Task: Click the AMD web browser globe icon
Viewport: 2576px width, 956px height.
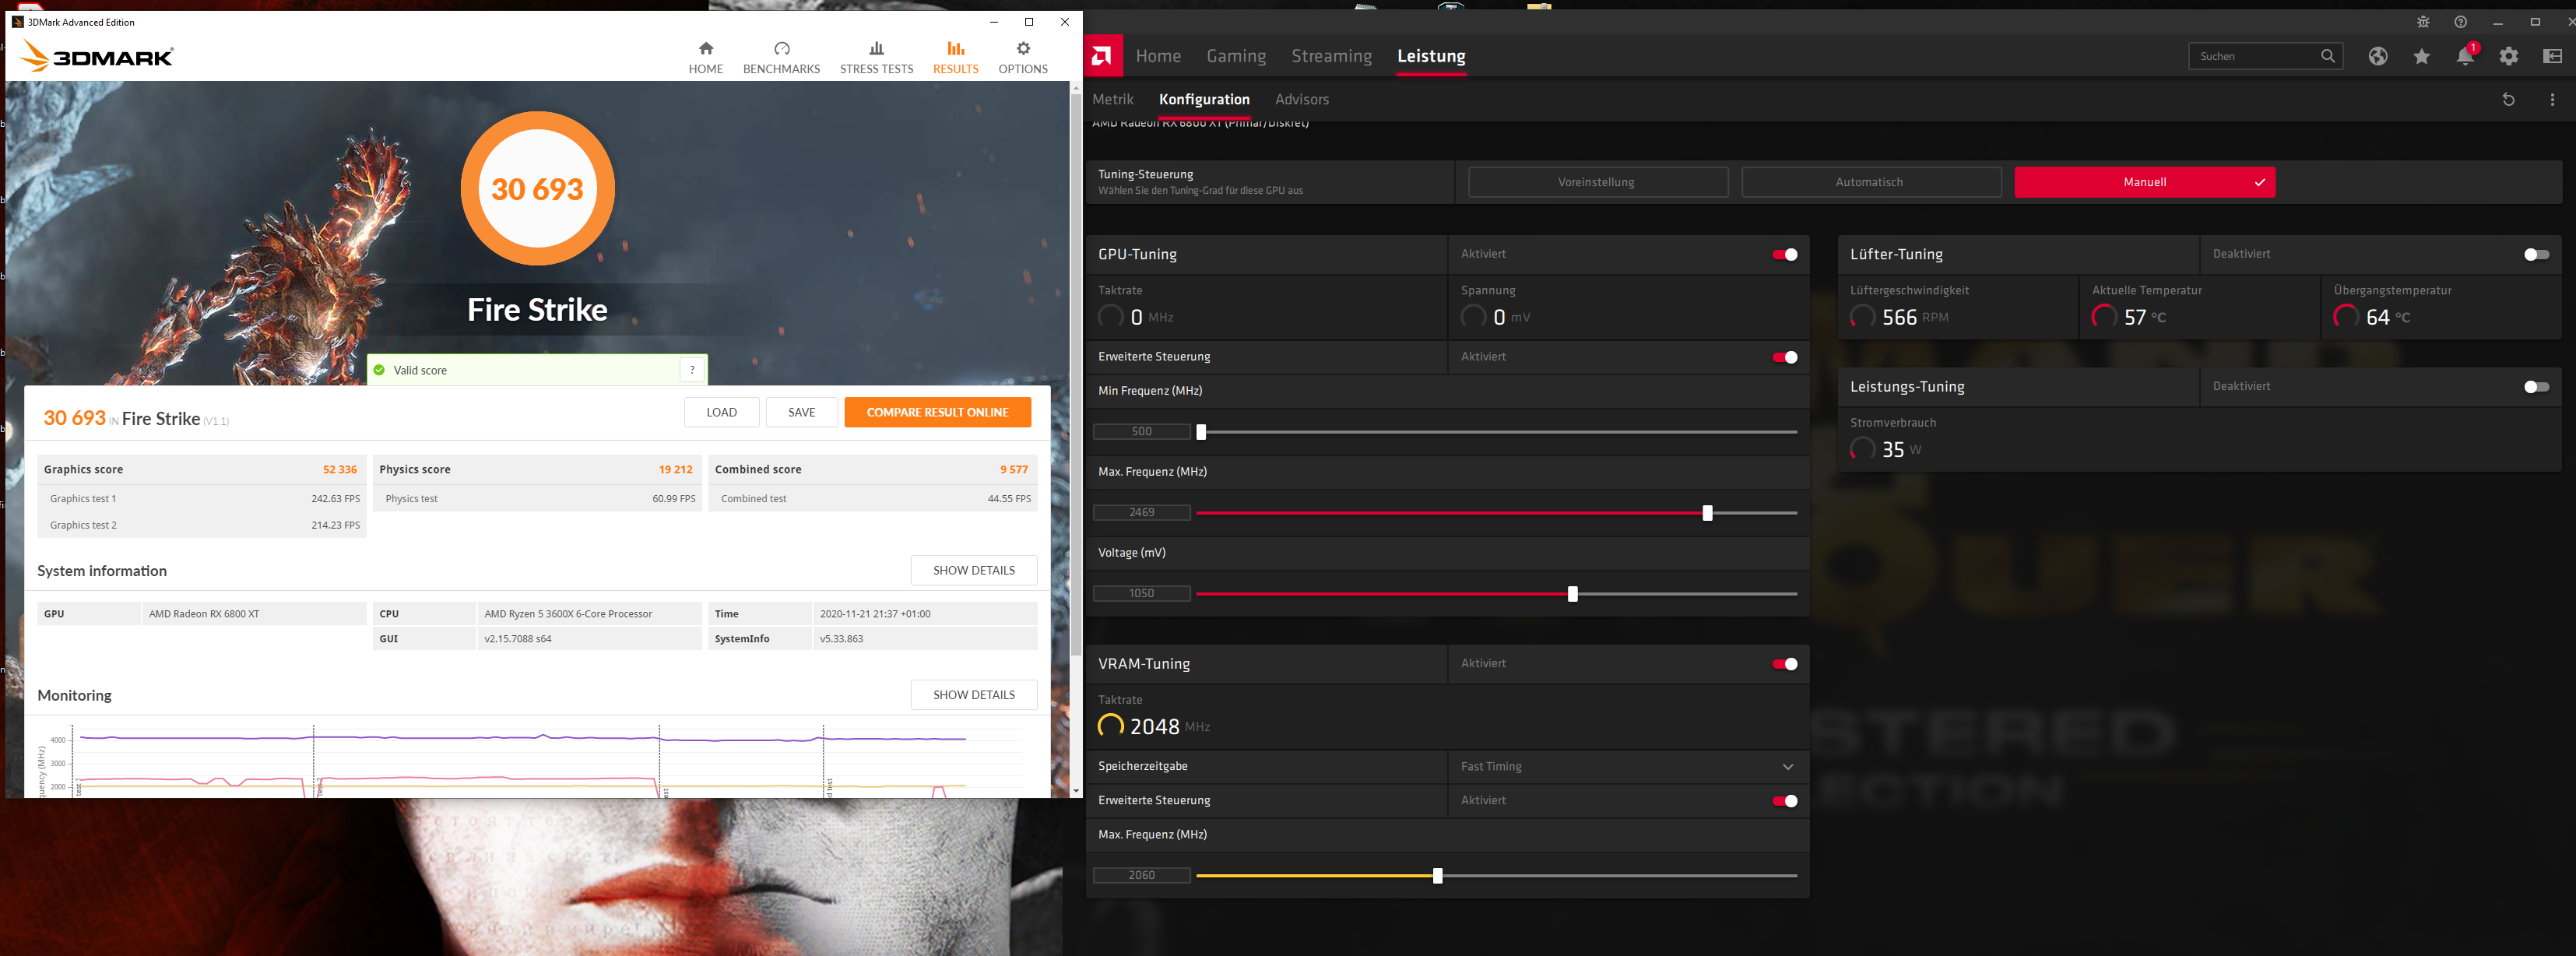Action: click(x=2377, y=57)
